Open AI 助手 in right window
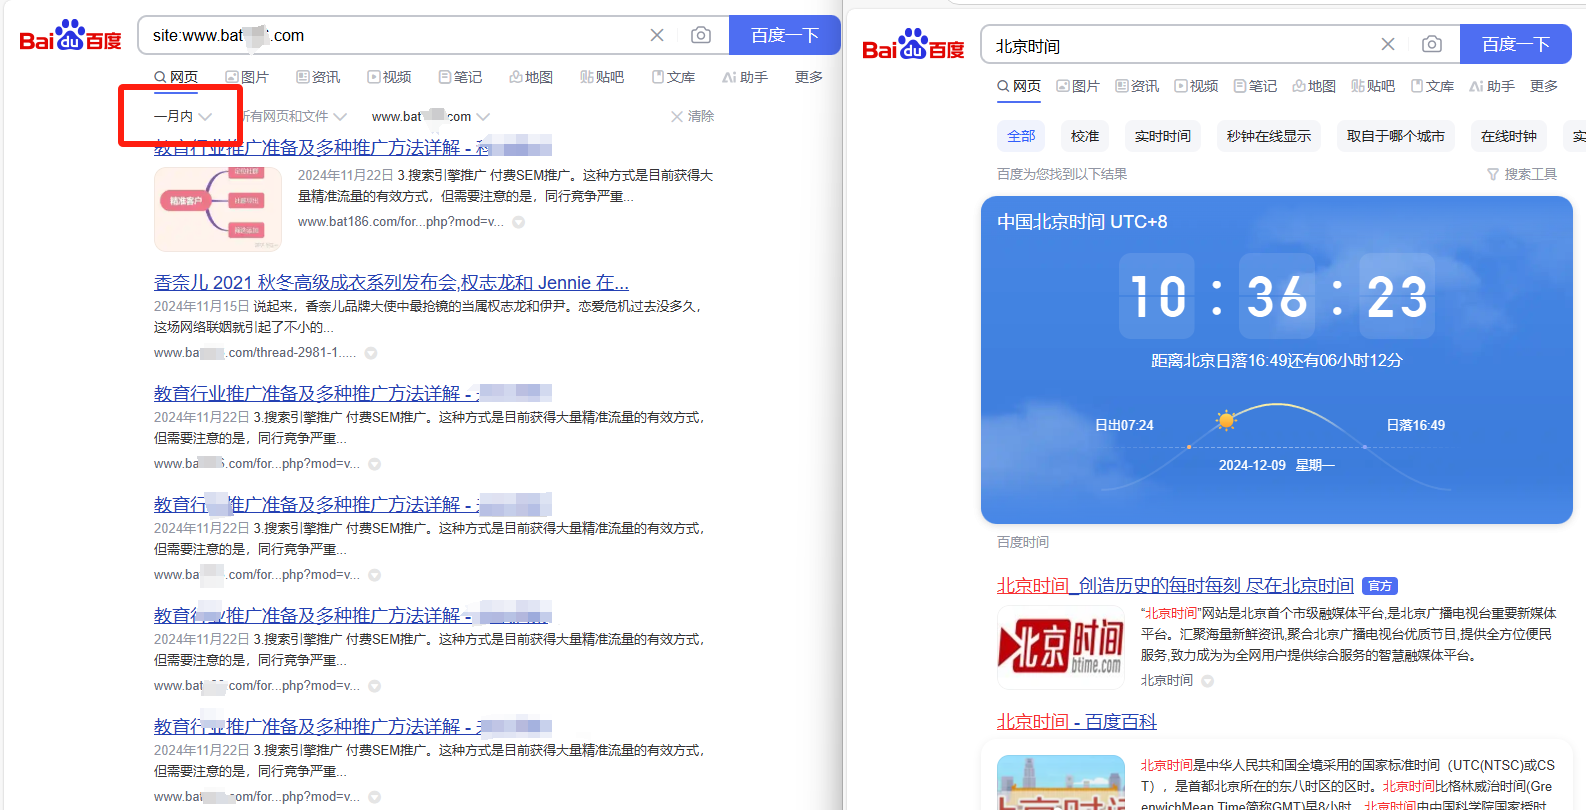Screen dimensions: 1586x810 pyautogui.click(x=1492, y=86)
